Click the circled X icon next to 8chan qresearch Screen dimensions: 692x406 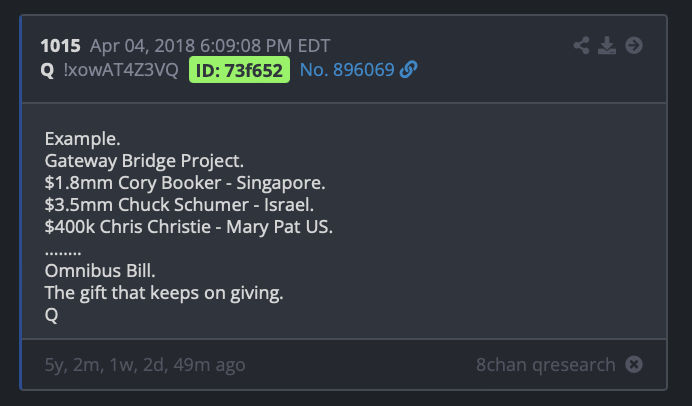[x=634, y=365]
